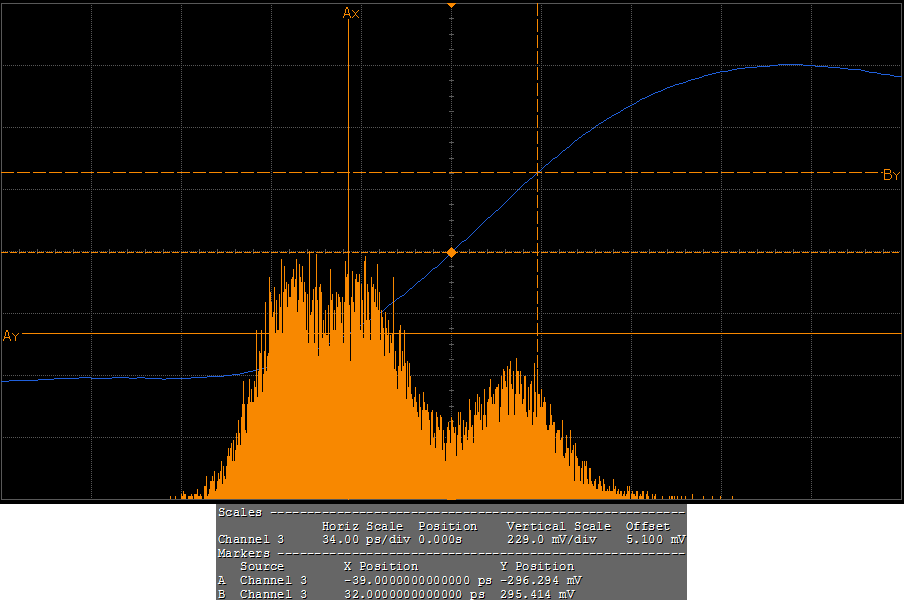Click marker A X position -39 ps value
904x600 pixels.
(417, 580)
